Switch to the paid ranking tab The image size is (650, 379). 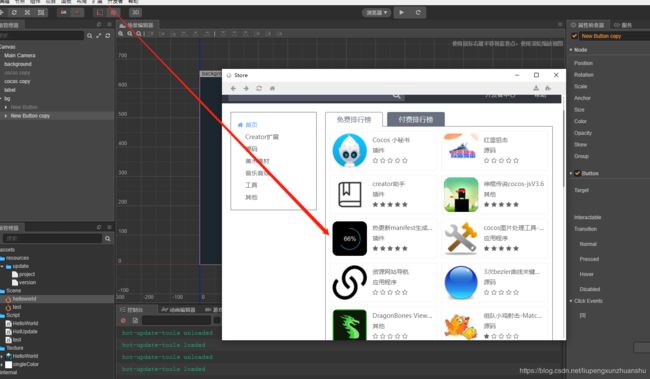pos(416,119)
